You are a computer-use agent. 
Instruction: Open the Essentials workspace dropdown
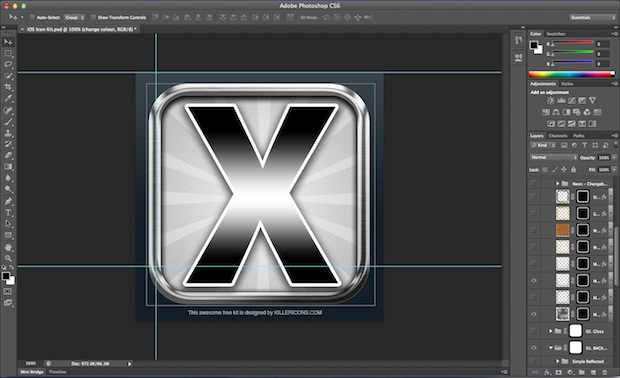593,17
